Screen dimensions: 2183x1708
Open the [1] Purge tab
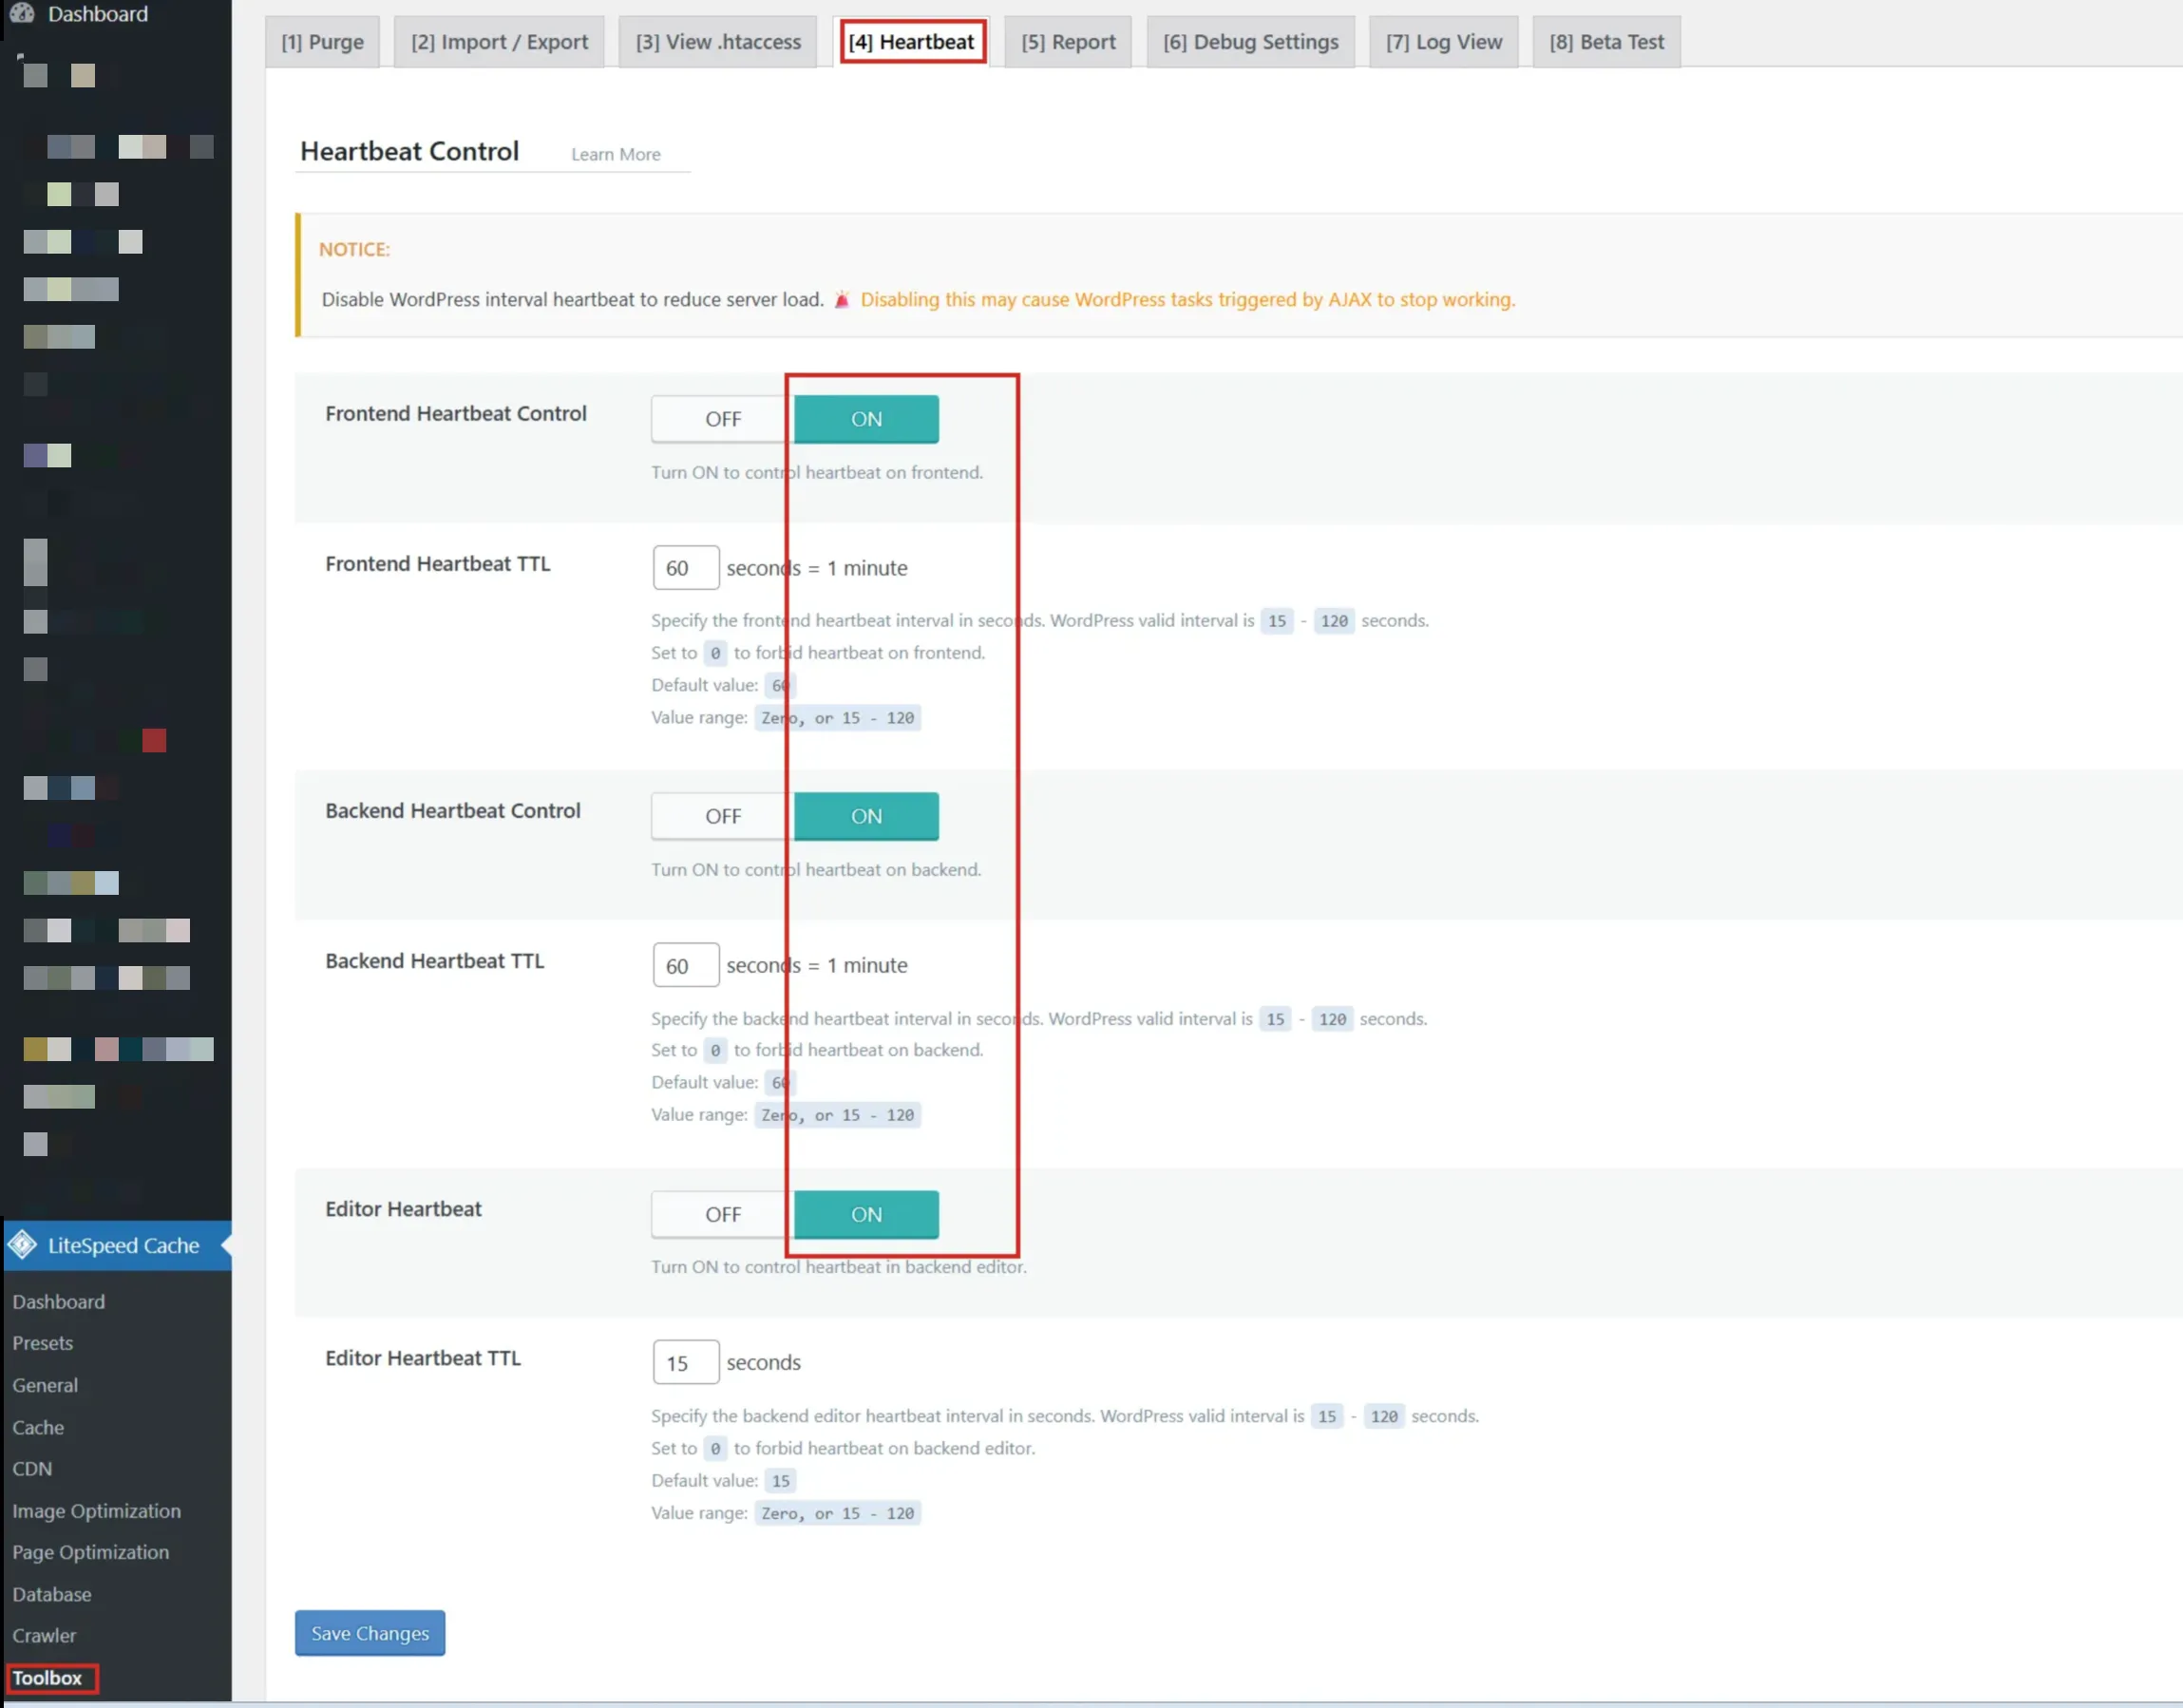pos(322,42)
